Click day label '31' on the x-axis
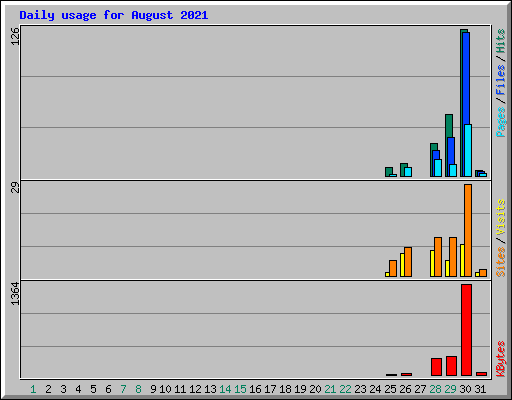Viewport: 512px width, 400px height. (x=480, y=389)
